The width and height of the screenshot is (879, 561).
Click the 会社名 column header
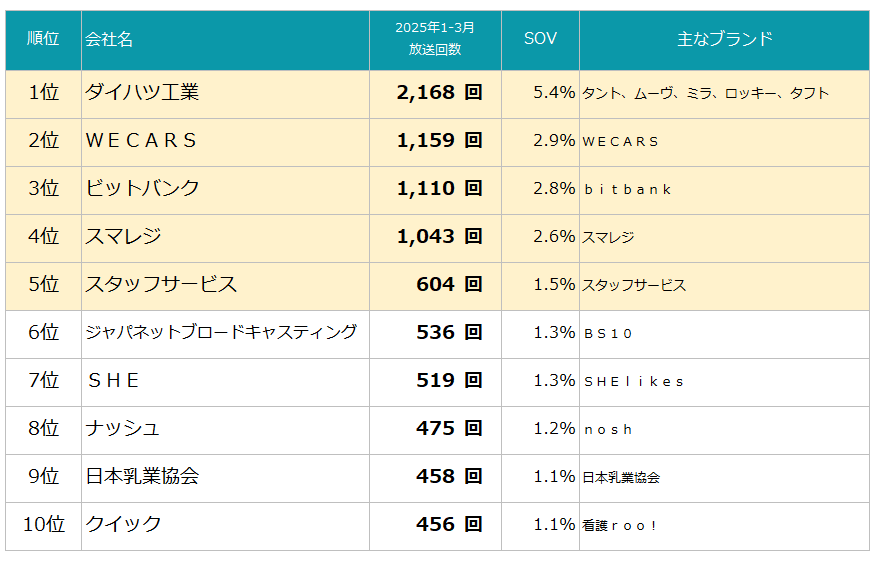click(225, 40)
